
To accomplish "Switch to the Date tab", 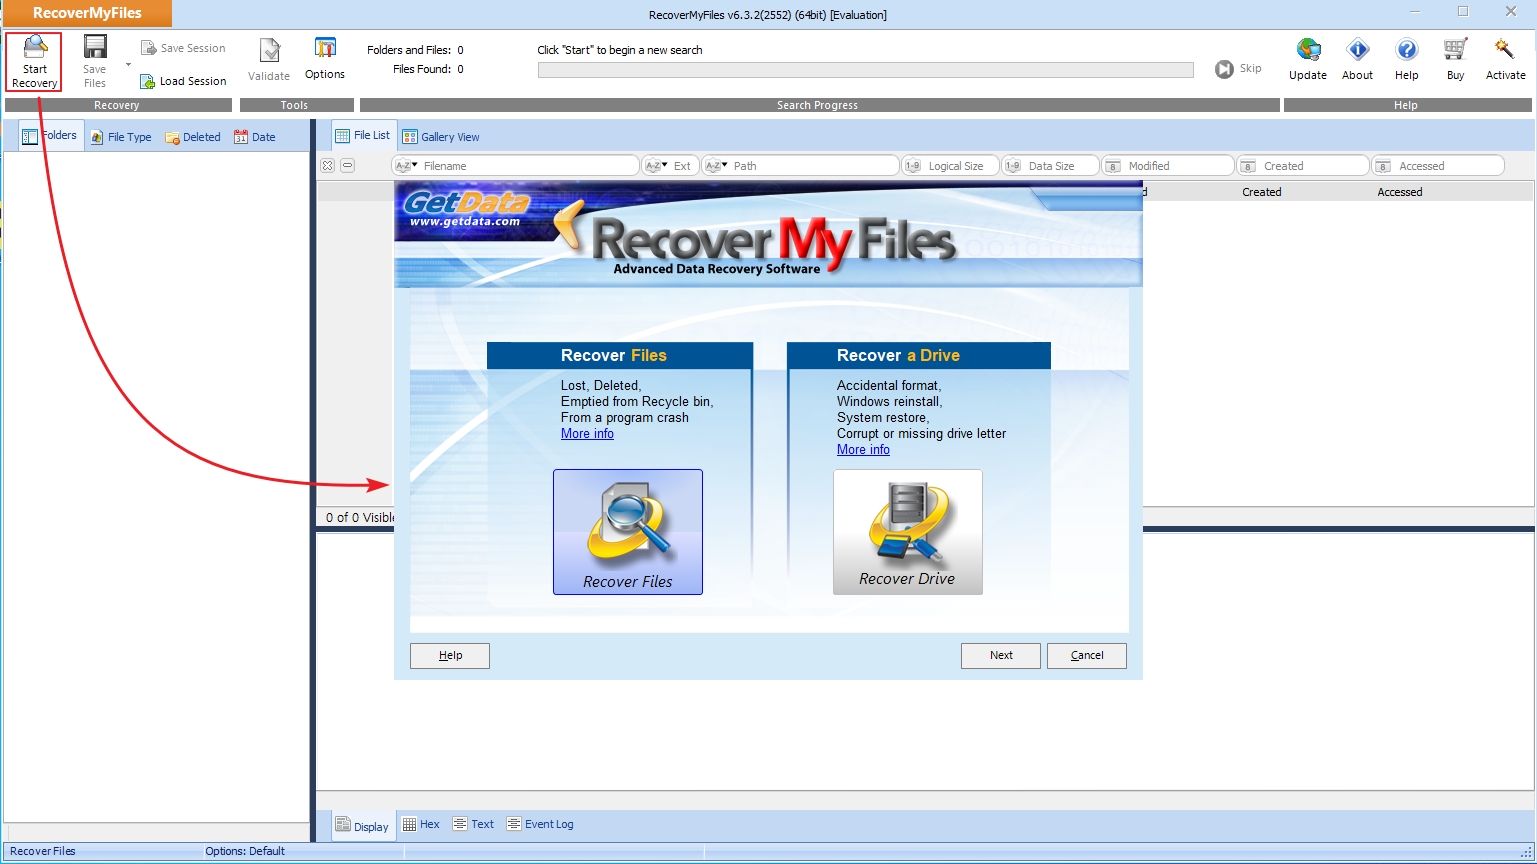I will coord(255,137).
